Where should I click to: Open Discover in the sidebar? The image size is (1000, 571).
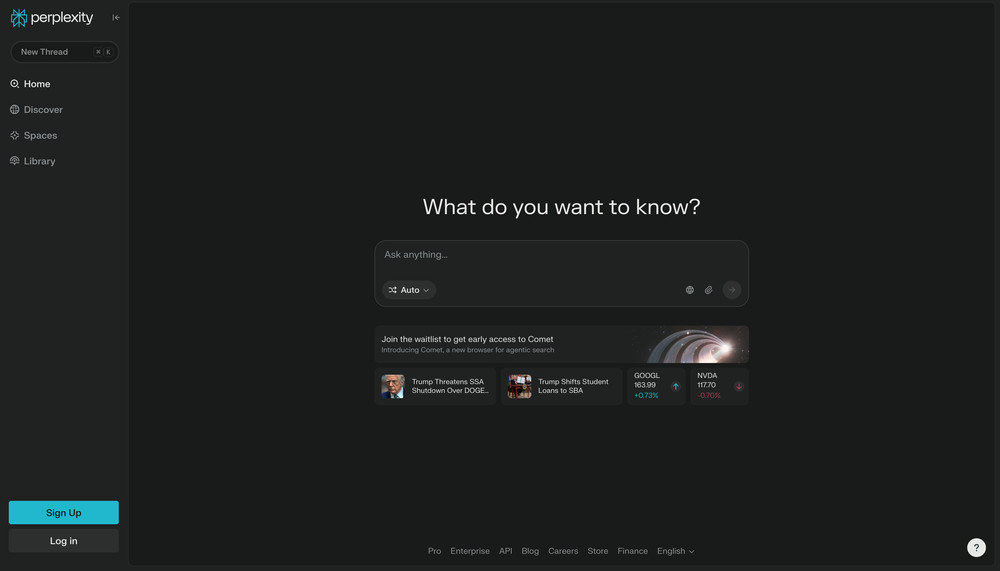click(43, 110)
